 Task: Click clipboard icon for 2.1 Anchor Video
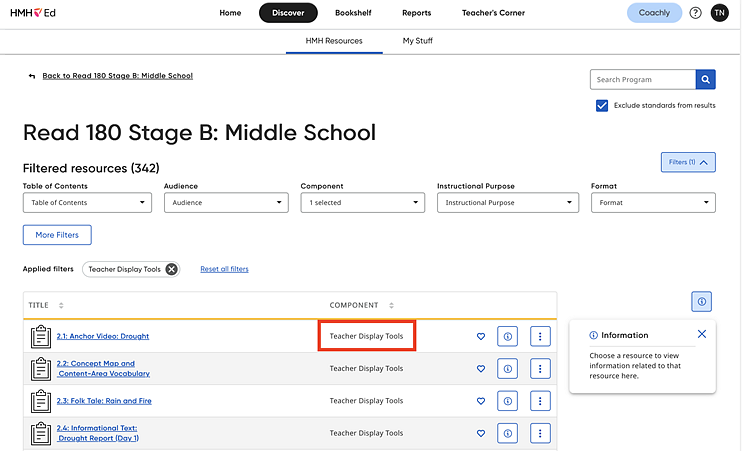coord(41,336)
